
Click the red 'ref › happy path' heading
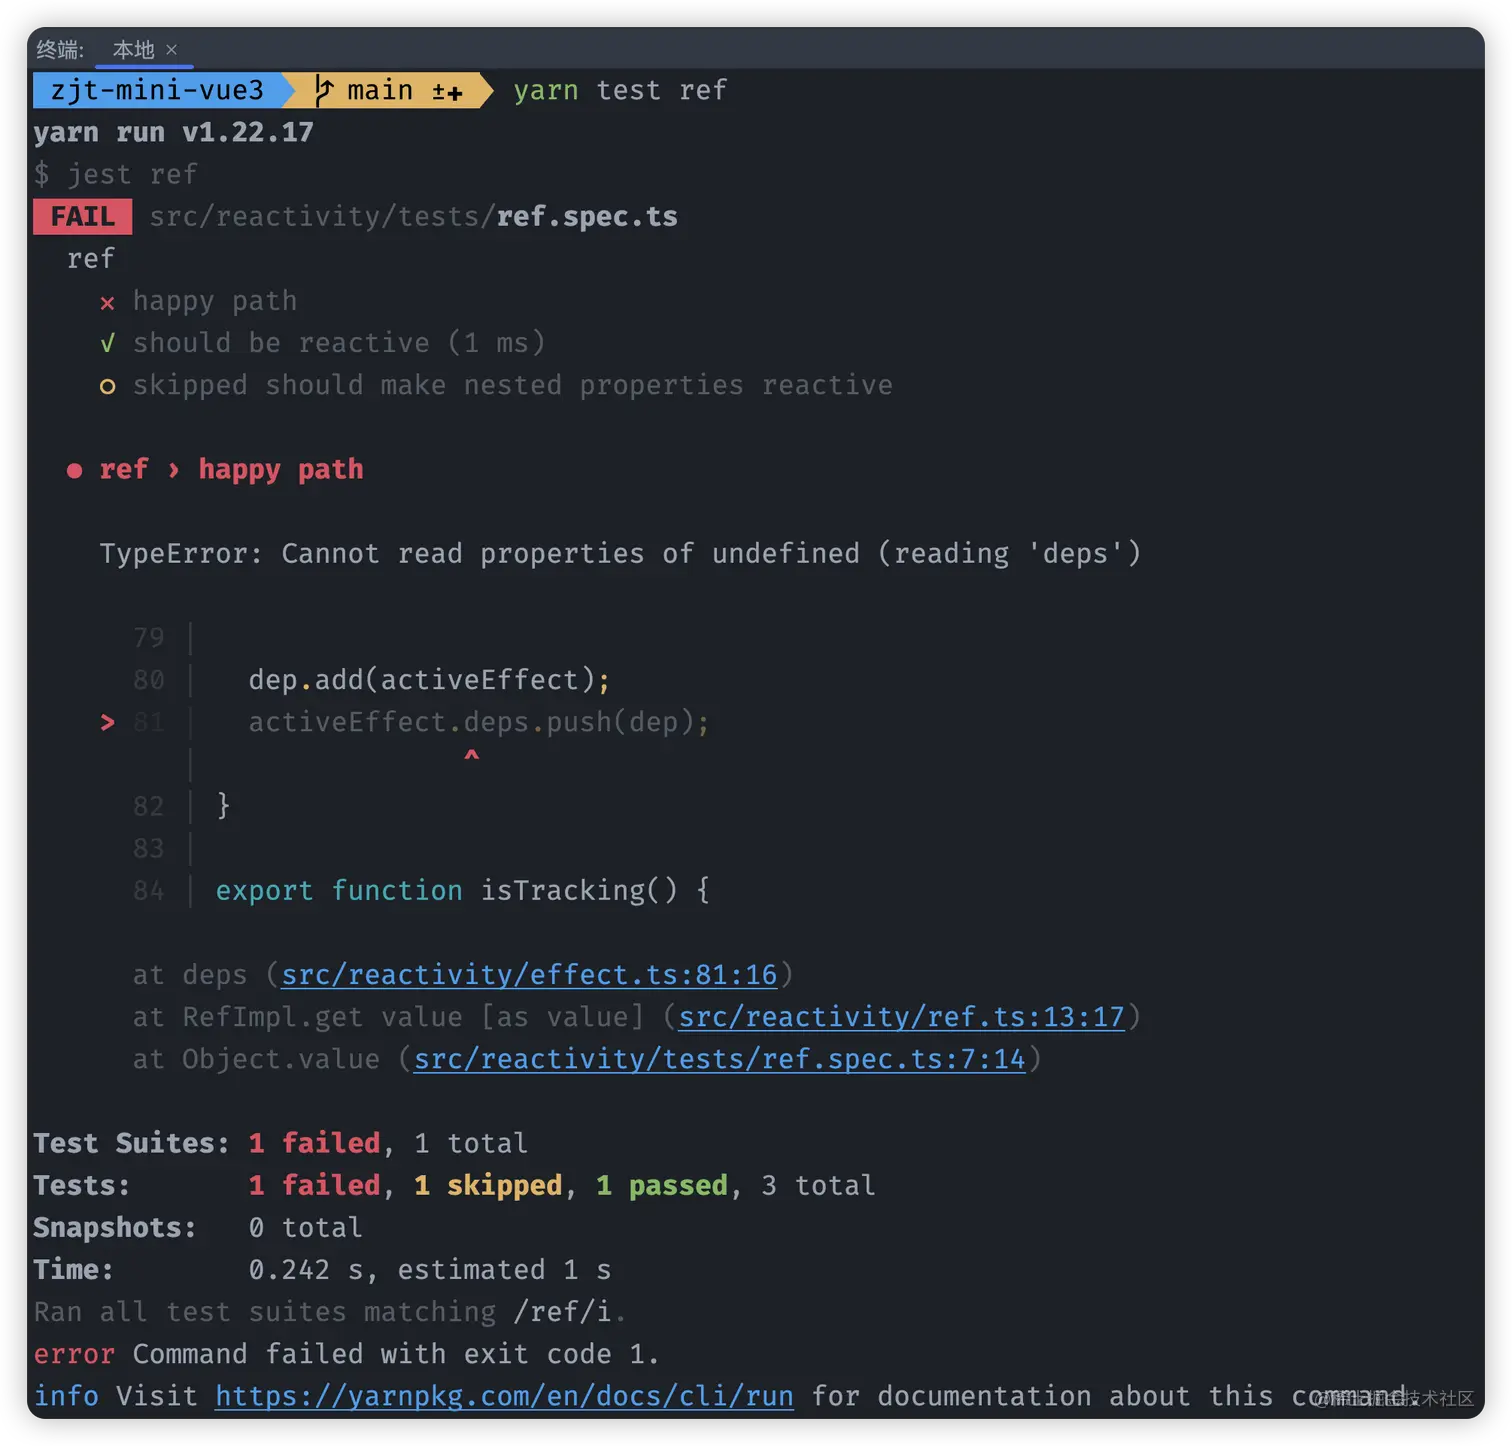point(231,469)
